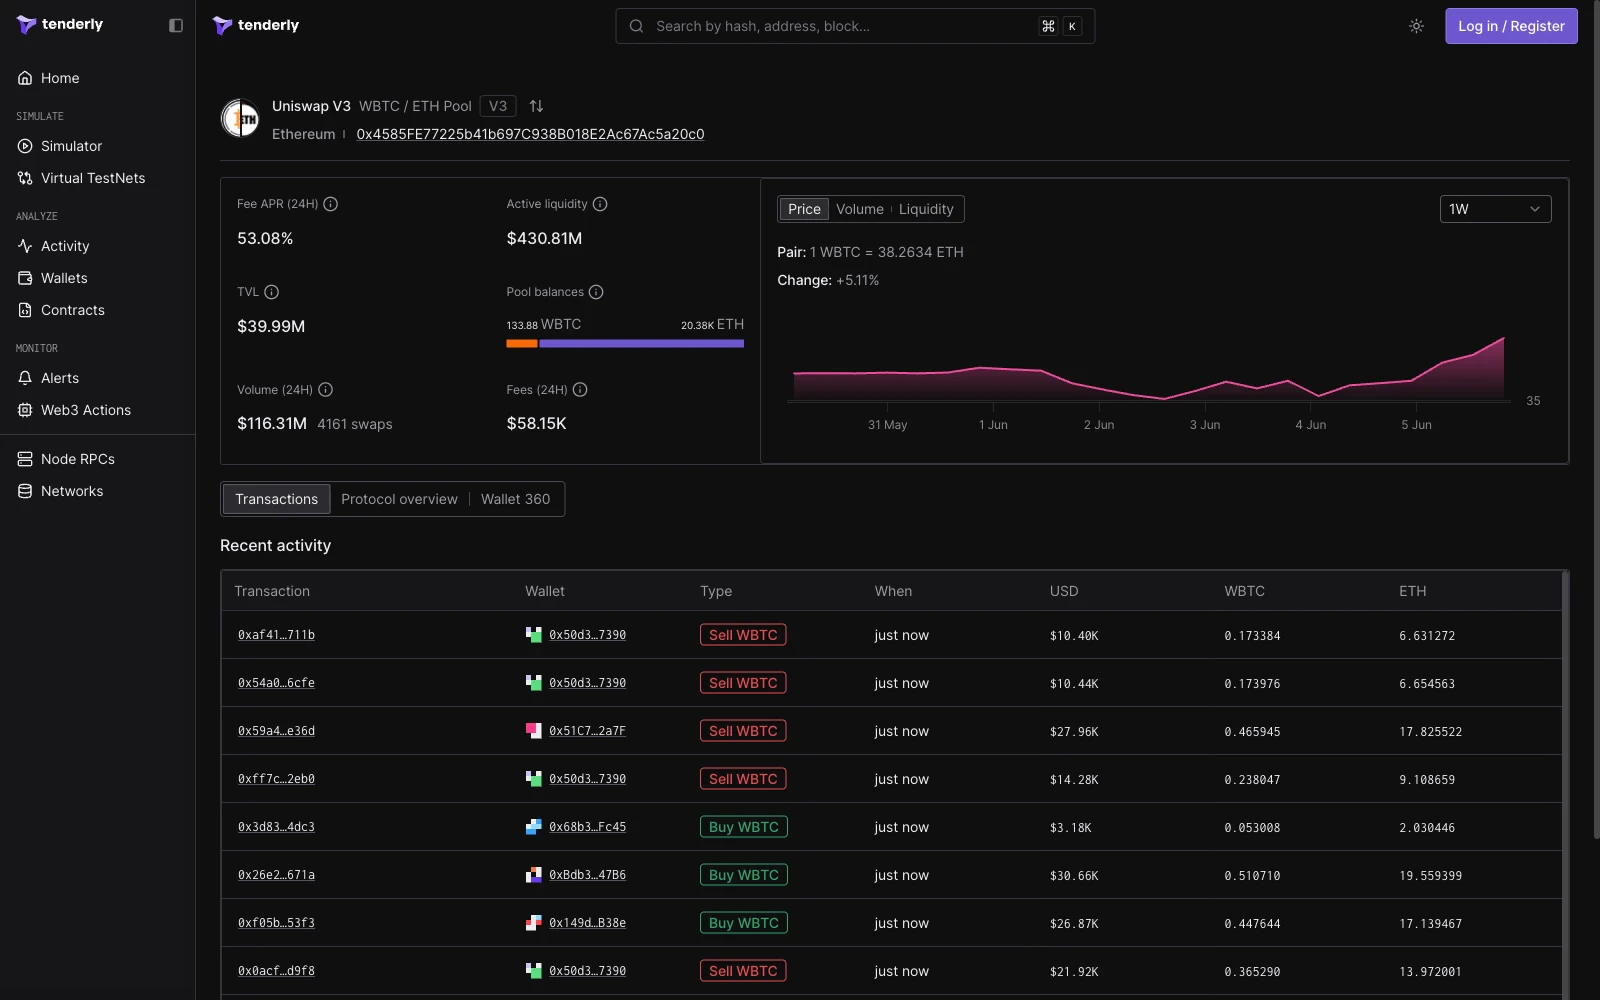The width and height of the screenshot is (1600, 1000).
Task: Open the 1W time range dropdown
Action: point(1495,209)
